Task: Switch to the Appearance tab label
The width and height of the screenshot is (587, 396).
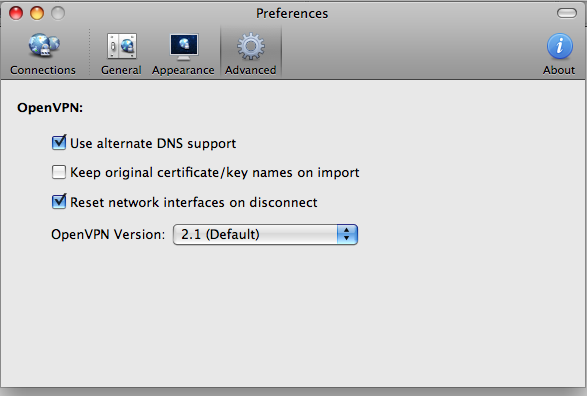Action: 183,70
